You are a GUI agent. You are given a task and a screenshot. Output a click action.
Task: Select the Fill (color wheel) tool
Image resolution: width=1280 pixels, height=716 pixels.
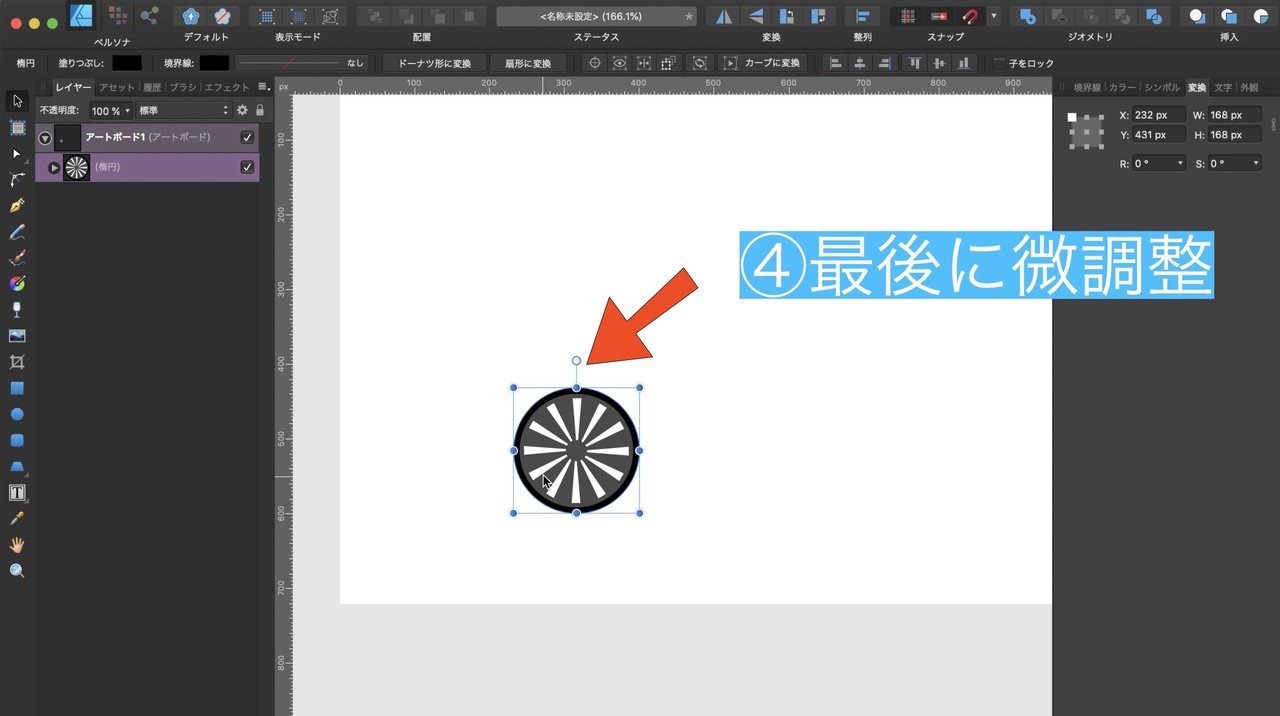[x=17, y=284]
